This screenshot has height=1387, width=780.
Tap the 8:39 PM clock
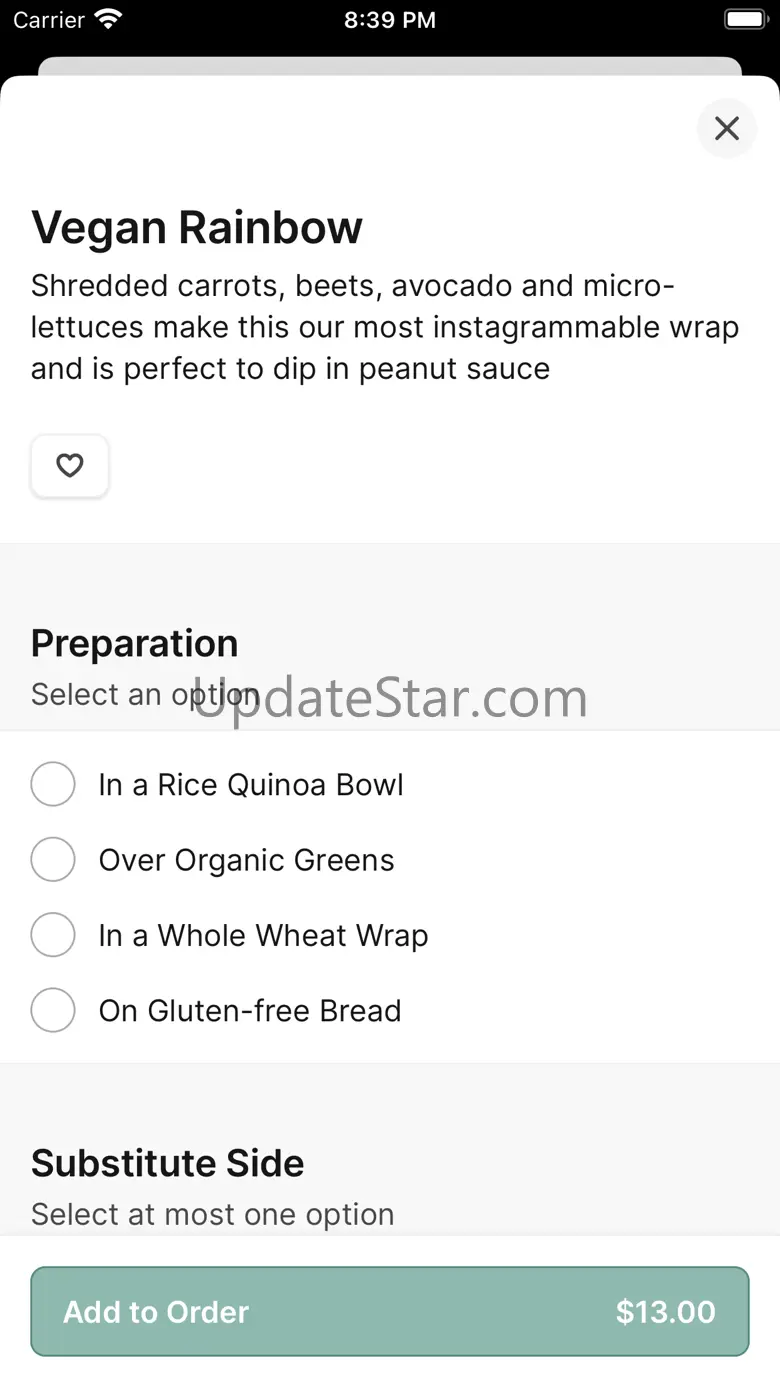coord(389,20)
